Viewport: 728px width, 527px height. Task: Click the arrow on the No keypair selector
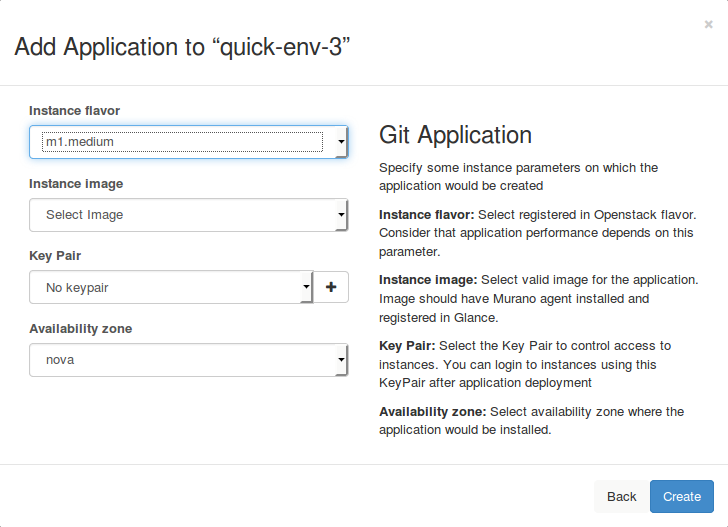[x=306, y=288]
